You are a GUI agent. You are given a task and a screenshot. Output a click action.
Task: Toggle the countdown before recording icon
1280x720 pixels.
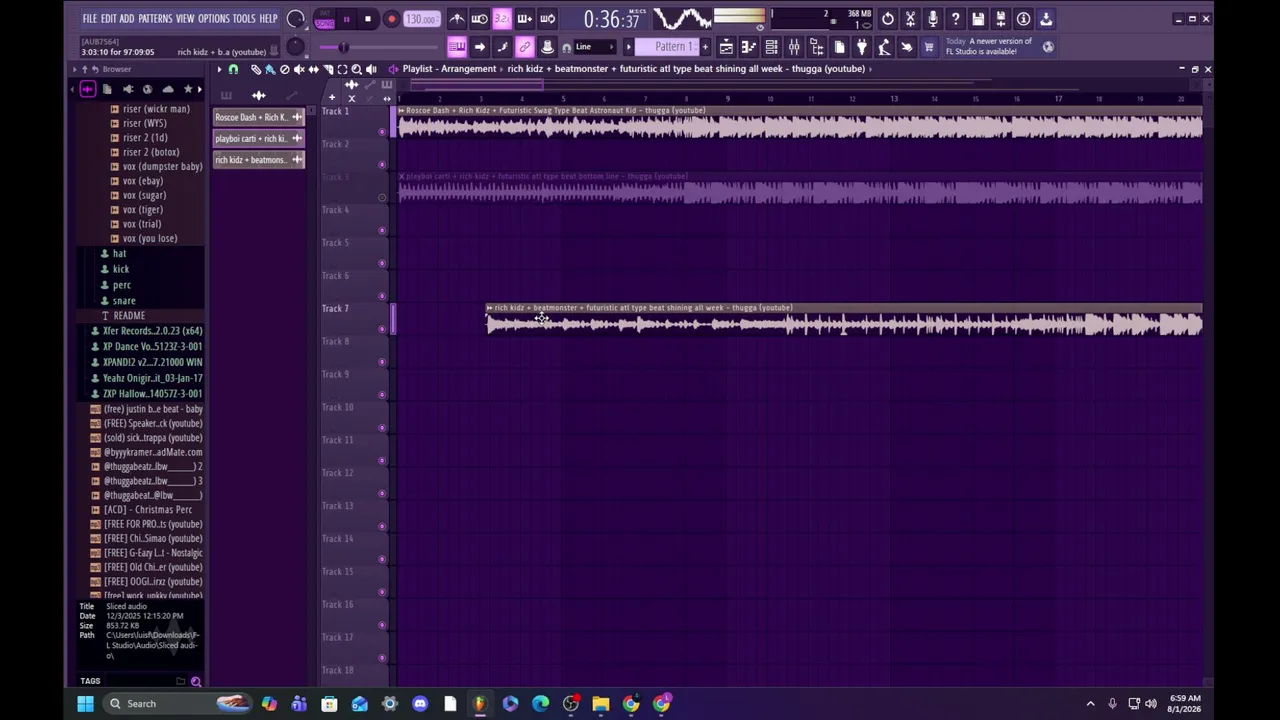pyautogui.click(x=502, y=19)
